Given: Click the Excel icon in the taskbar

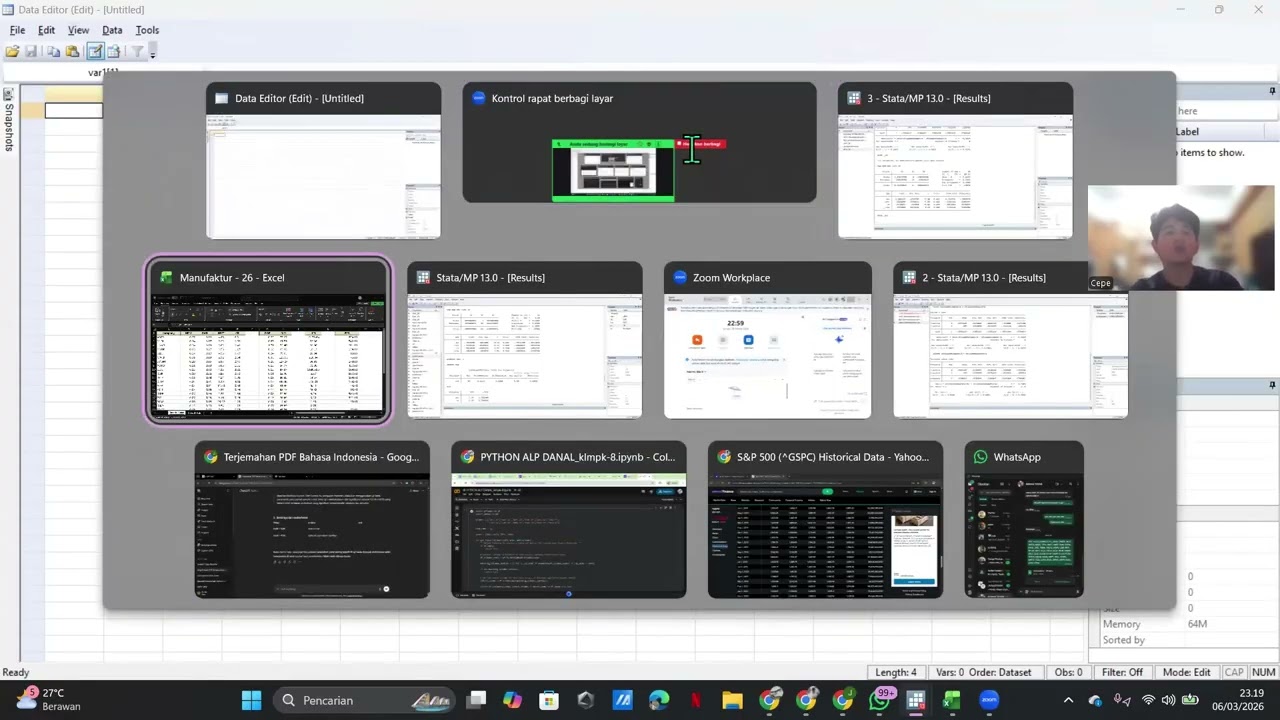Looking at the screenshot, I should click(x=953, y=700).
